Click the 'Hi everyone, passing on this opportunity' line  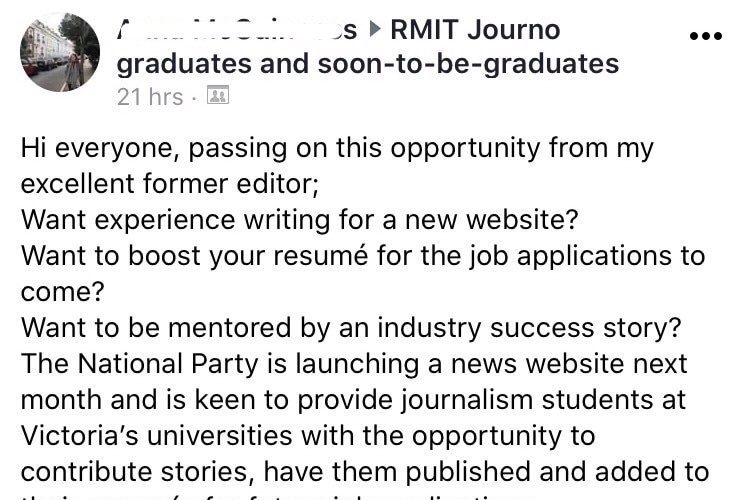tap(337, 149)
